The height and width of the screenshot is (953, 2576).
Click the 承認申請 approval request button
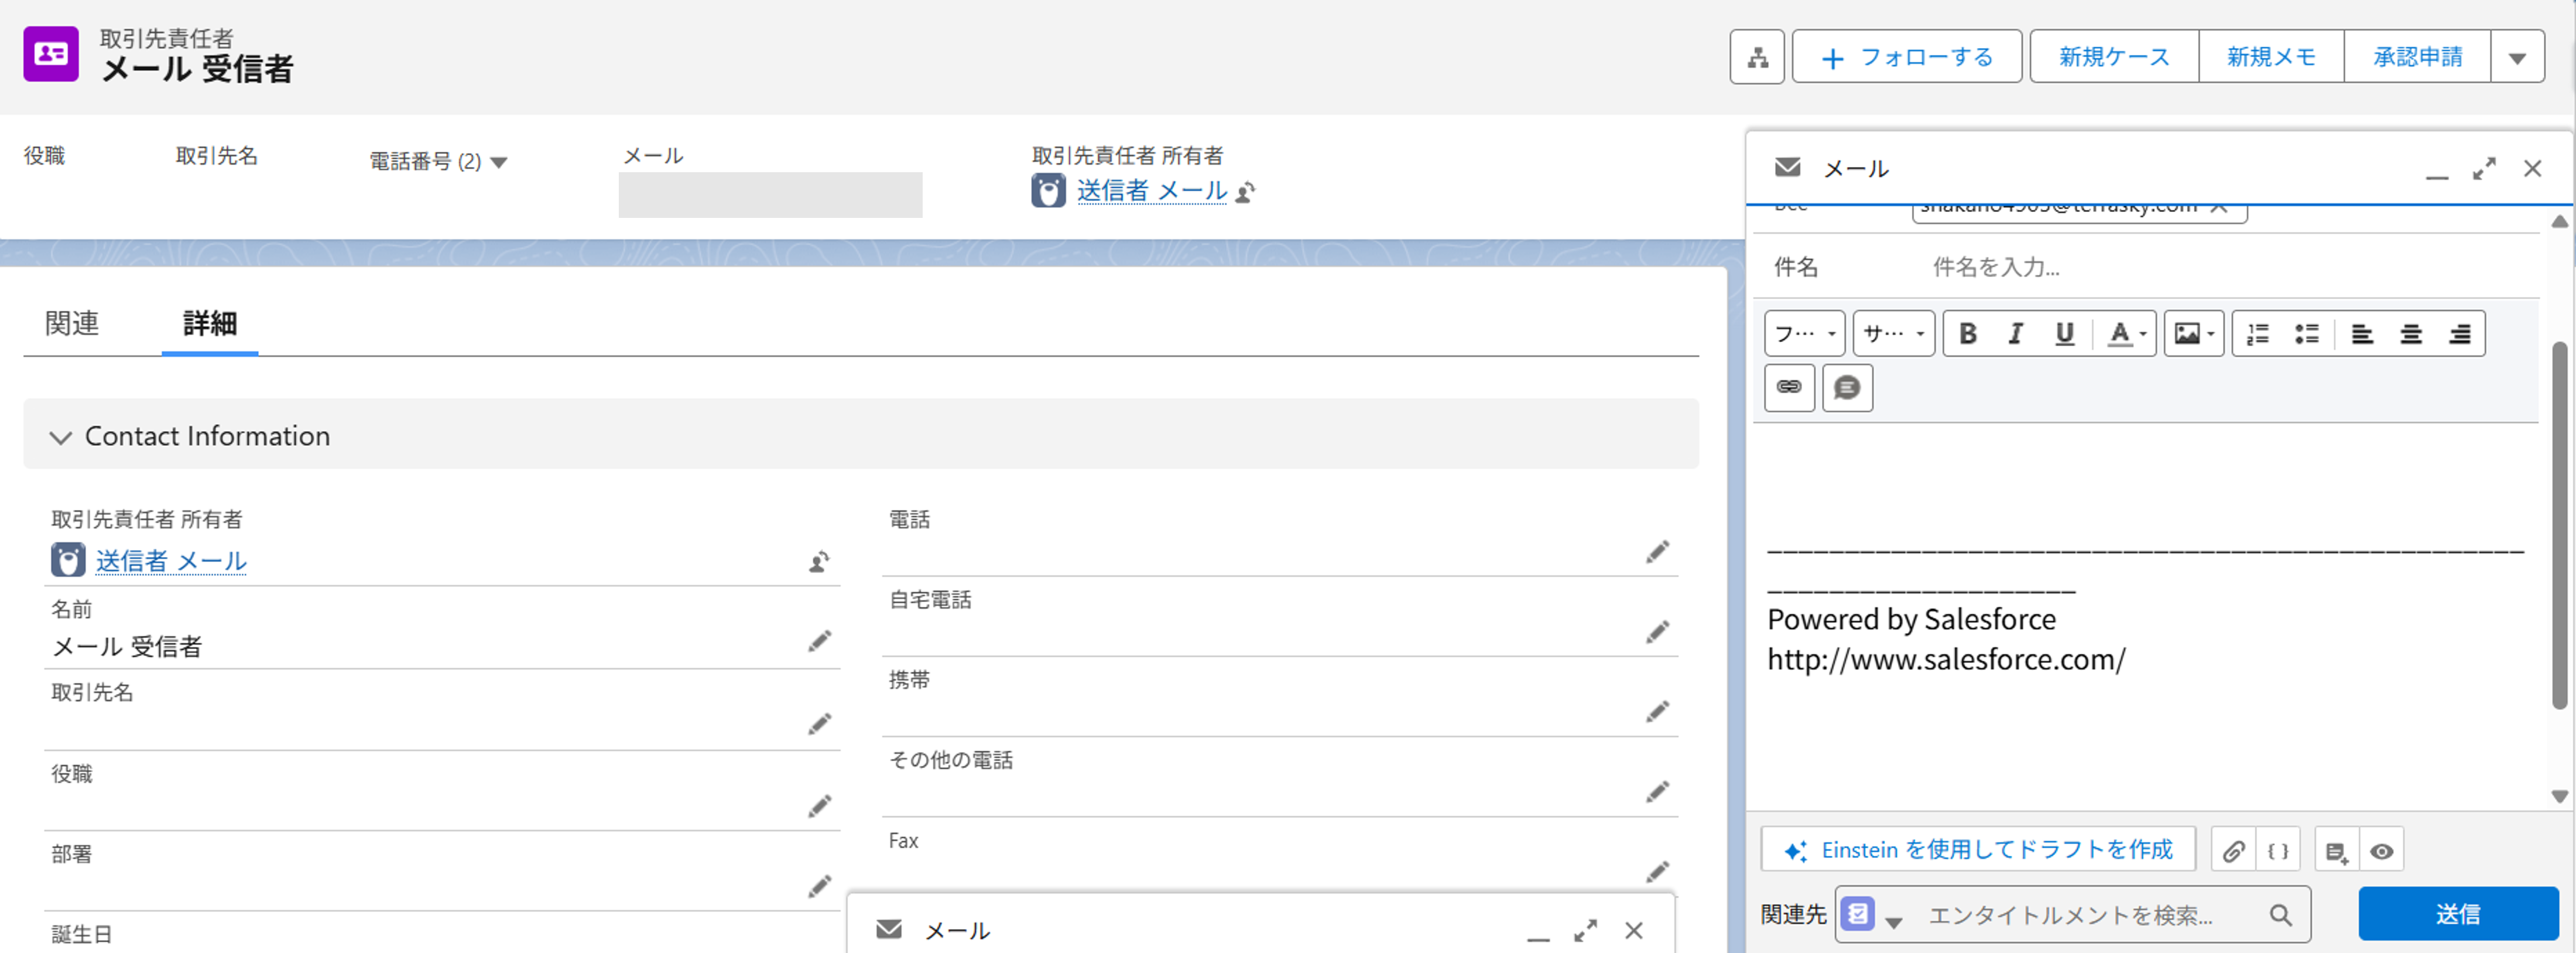(2417, 57)
